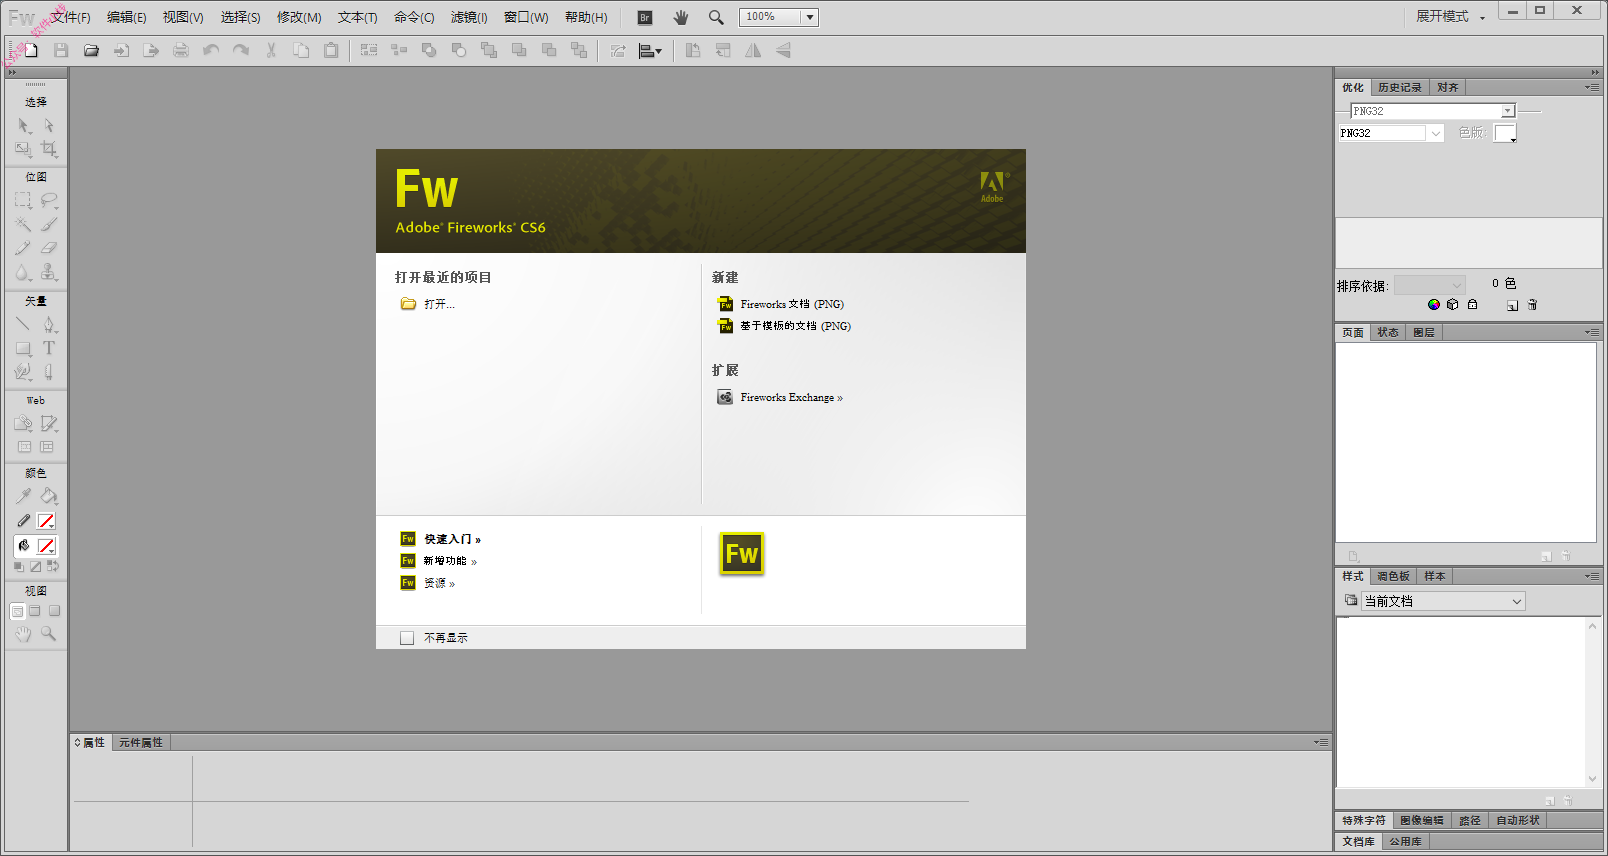Select the Text tool
Image resolution: width=1608 pixels, height=856 pixels.
coord(48,348)
